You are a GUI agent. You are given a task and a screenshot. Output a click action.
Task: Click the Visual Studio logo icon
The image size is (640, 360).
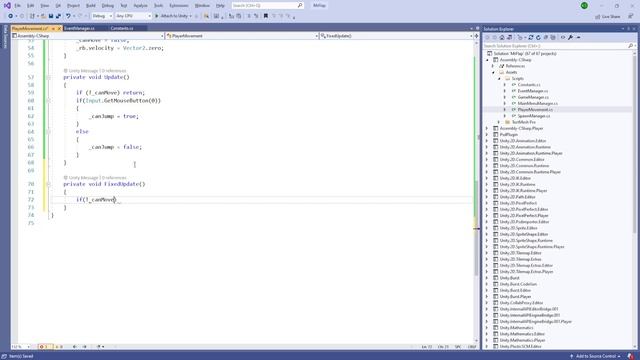[7, 5]
